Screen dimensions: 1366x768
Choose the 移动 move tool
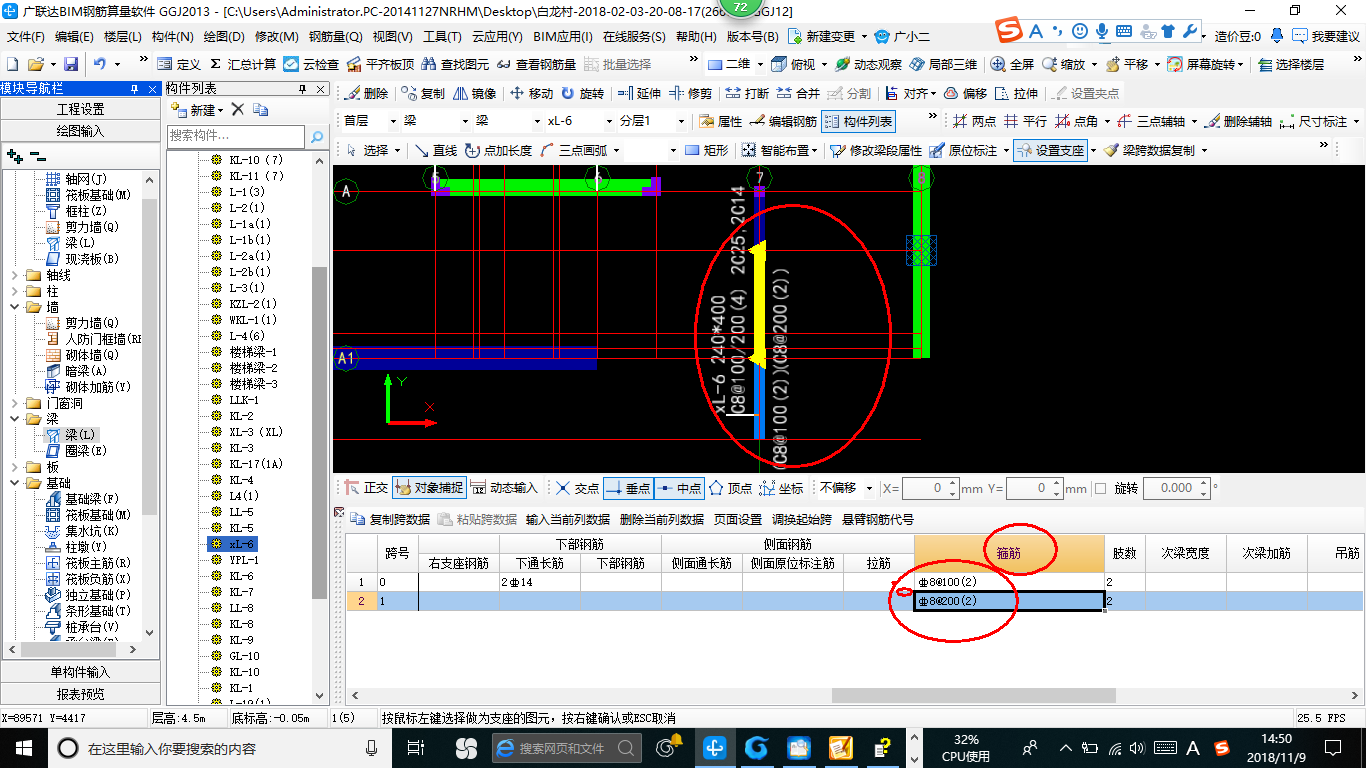(531, 93)
